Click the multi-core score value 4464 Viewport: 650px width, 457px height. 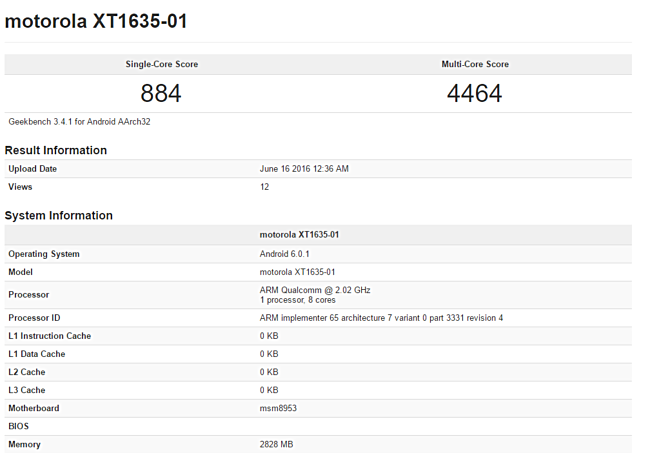point(475,93)
